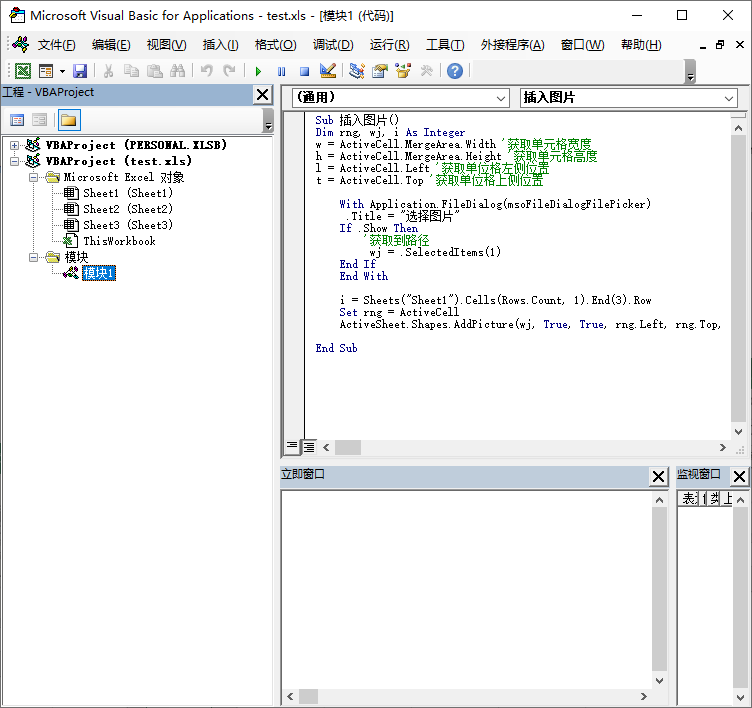Viewport: 752px width, 708px height.
Task: Open the 文件(F) menu
Action: (57, 45)
